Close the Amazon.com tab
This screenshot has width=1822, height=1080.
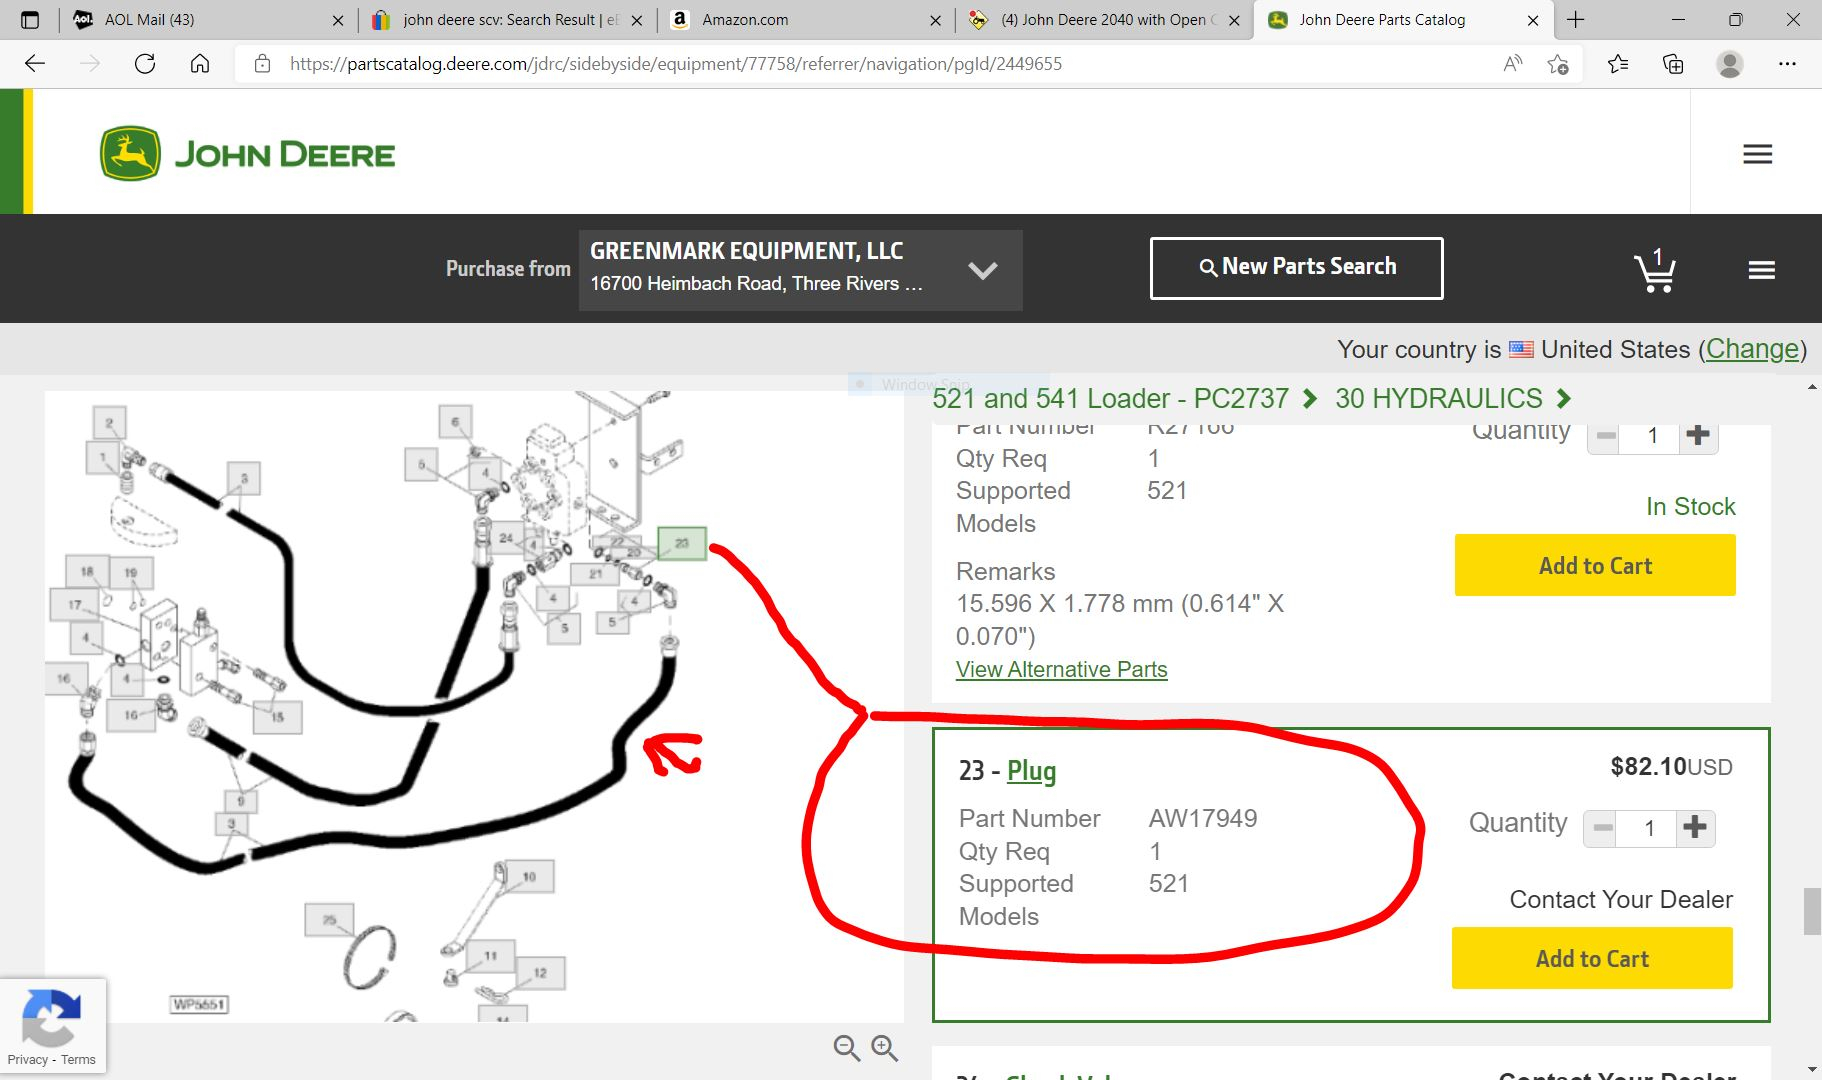[x=935, y=20]
